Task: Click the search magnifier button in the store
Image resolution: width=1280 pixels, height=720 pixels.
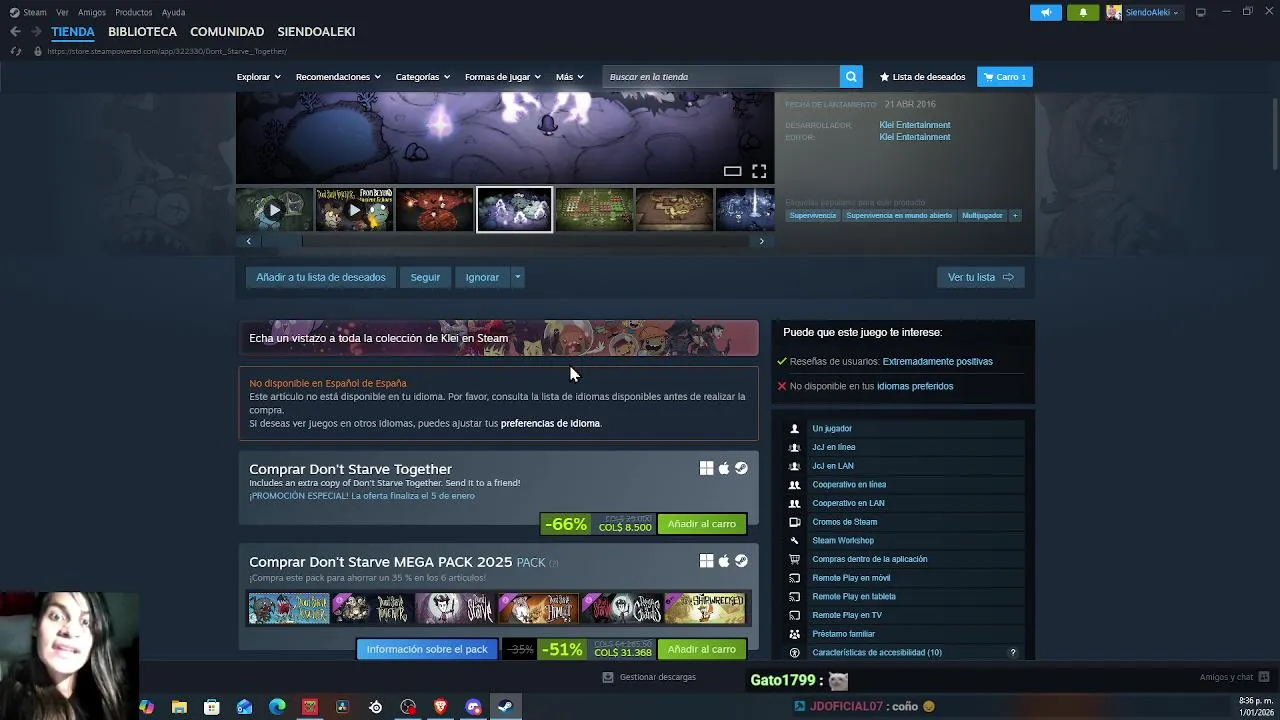Action: pos(851,77)
